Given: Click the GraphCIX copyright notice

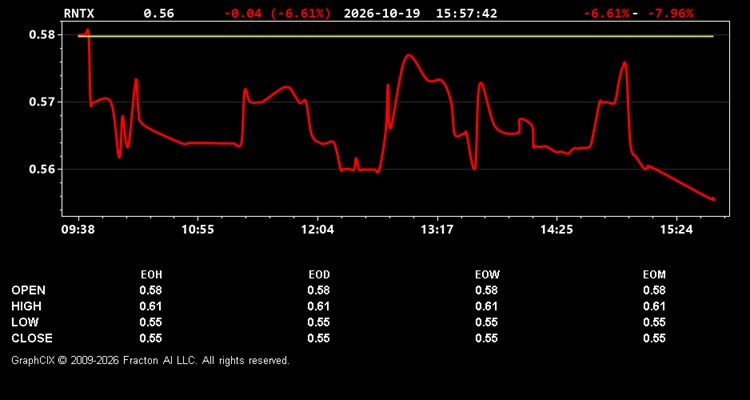Looking at the screenshot, I should [150, 360].
